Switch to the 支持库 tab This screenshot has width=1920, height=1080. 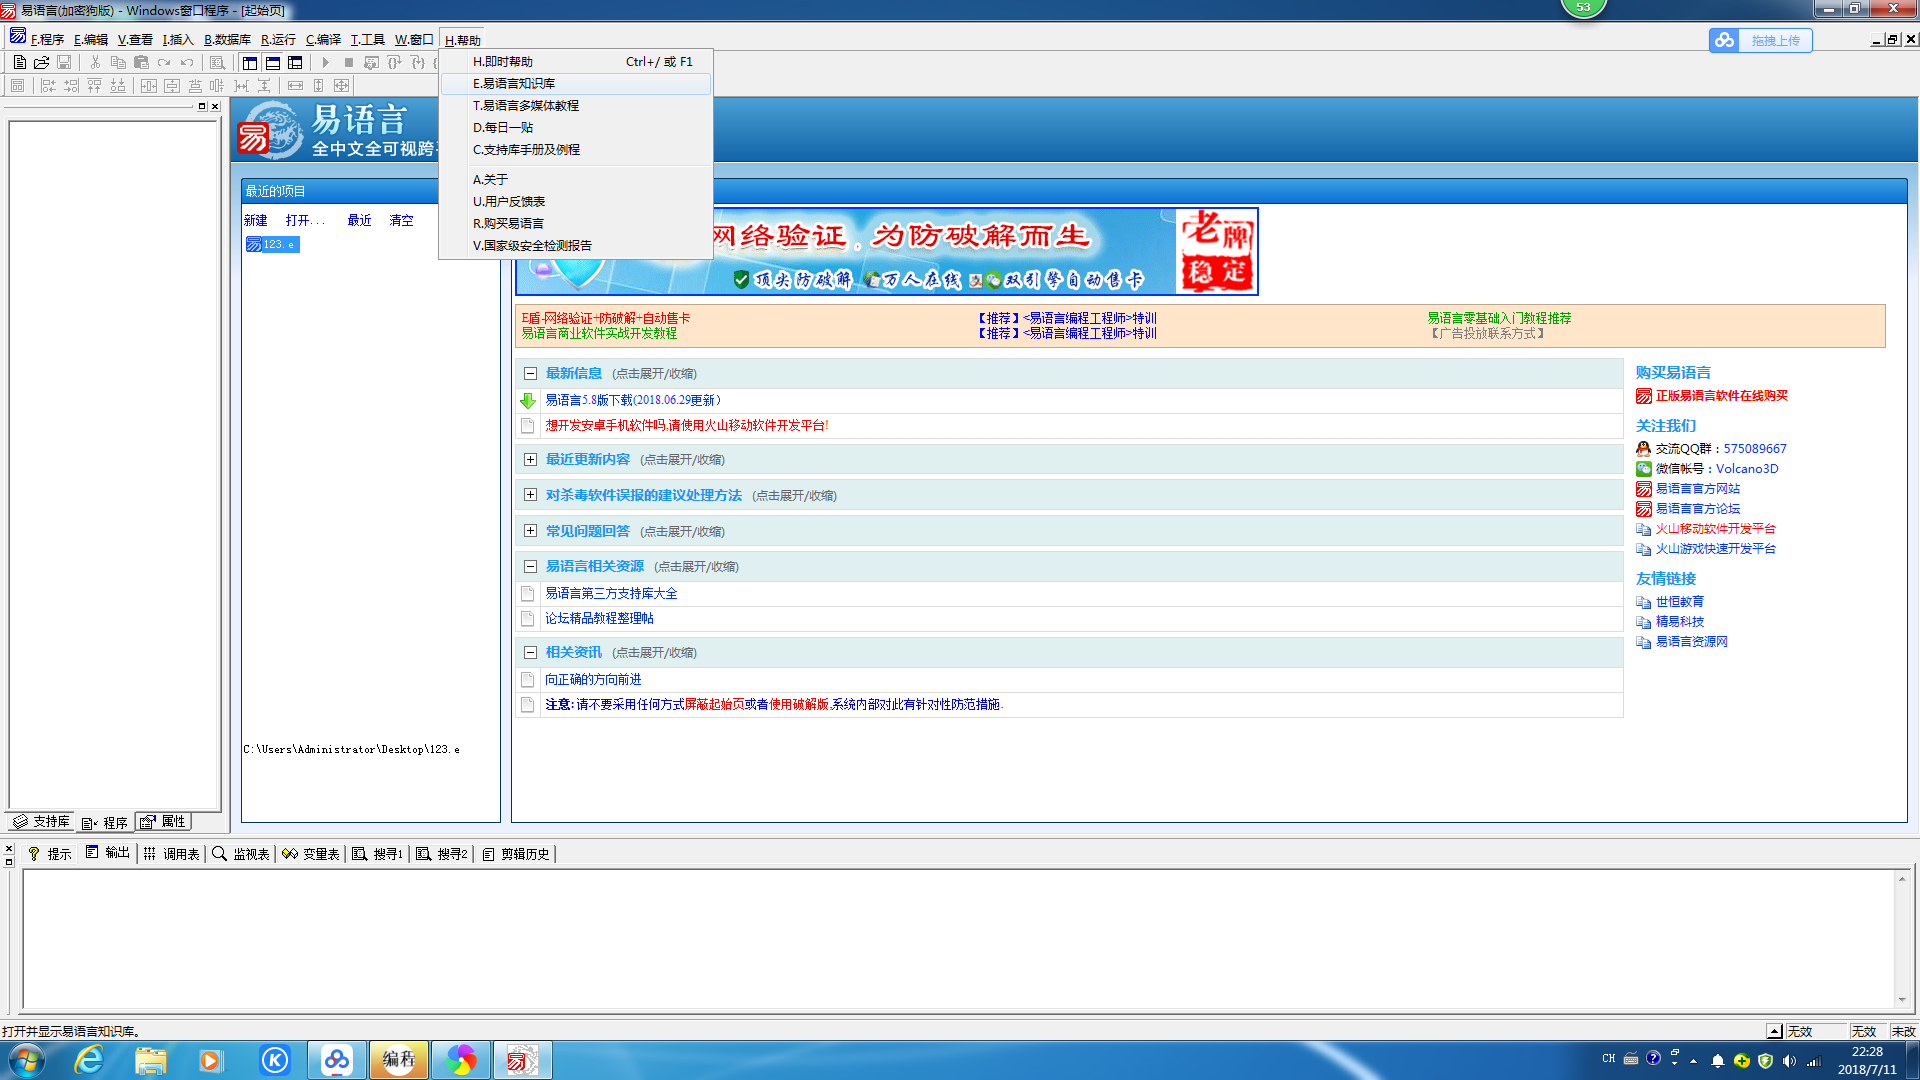[41, 822]
